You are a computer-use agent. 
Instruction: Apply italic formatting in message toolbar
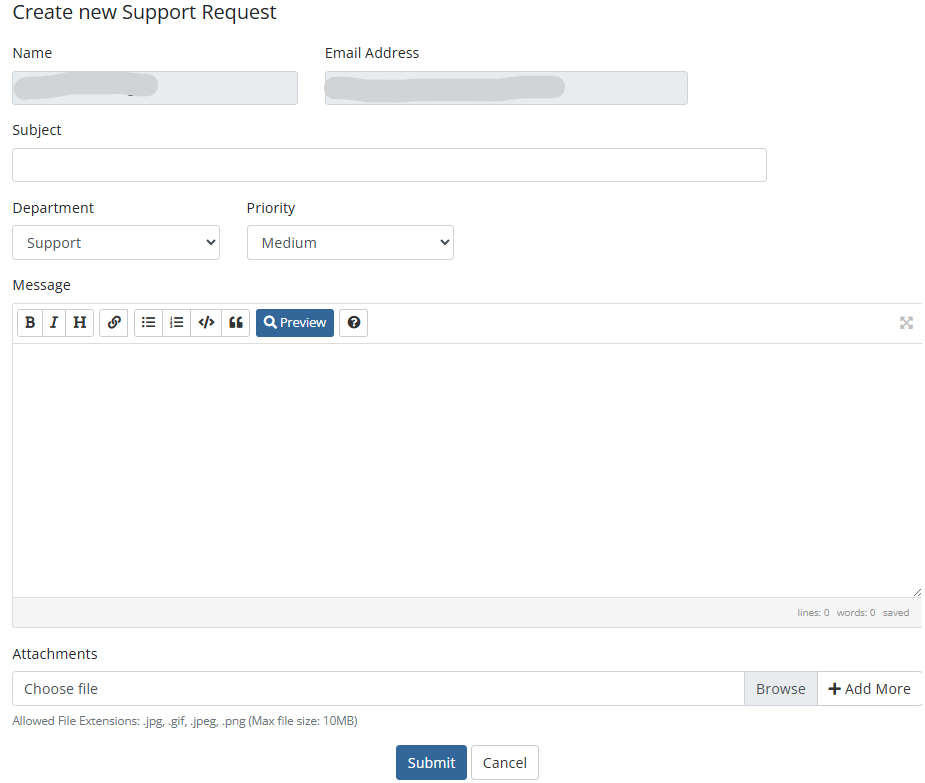point(54,323)
